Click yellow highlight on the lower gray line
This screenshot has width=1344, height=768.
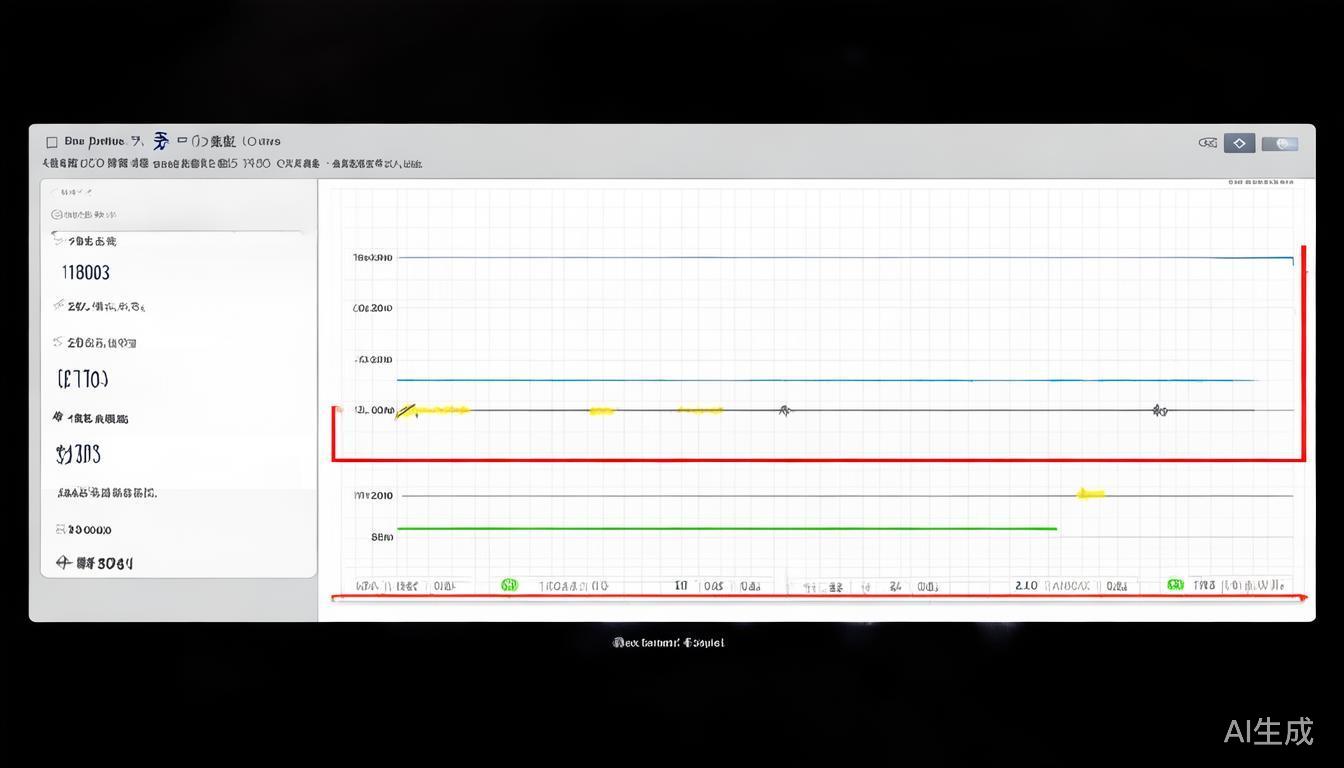[x=1090, y=493]
